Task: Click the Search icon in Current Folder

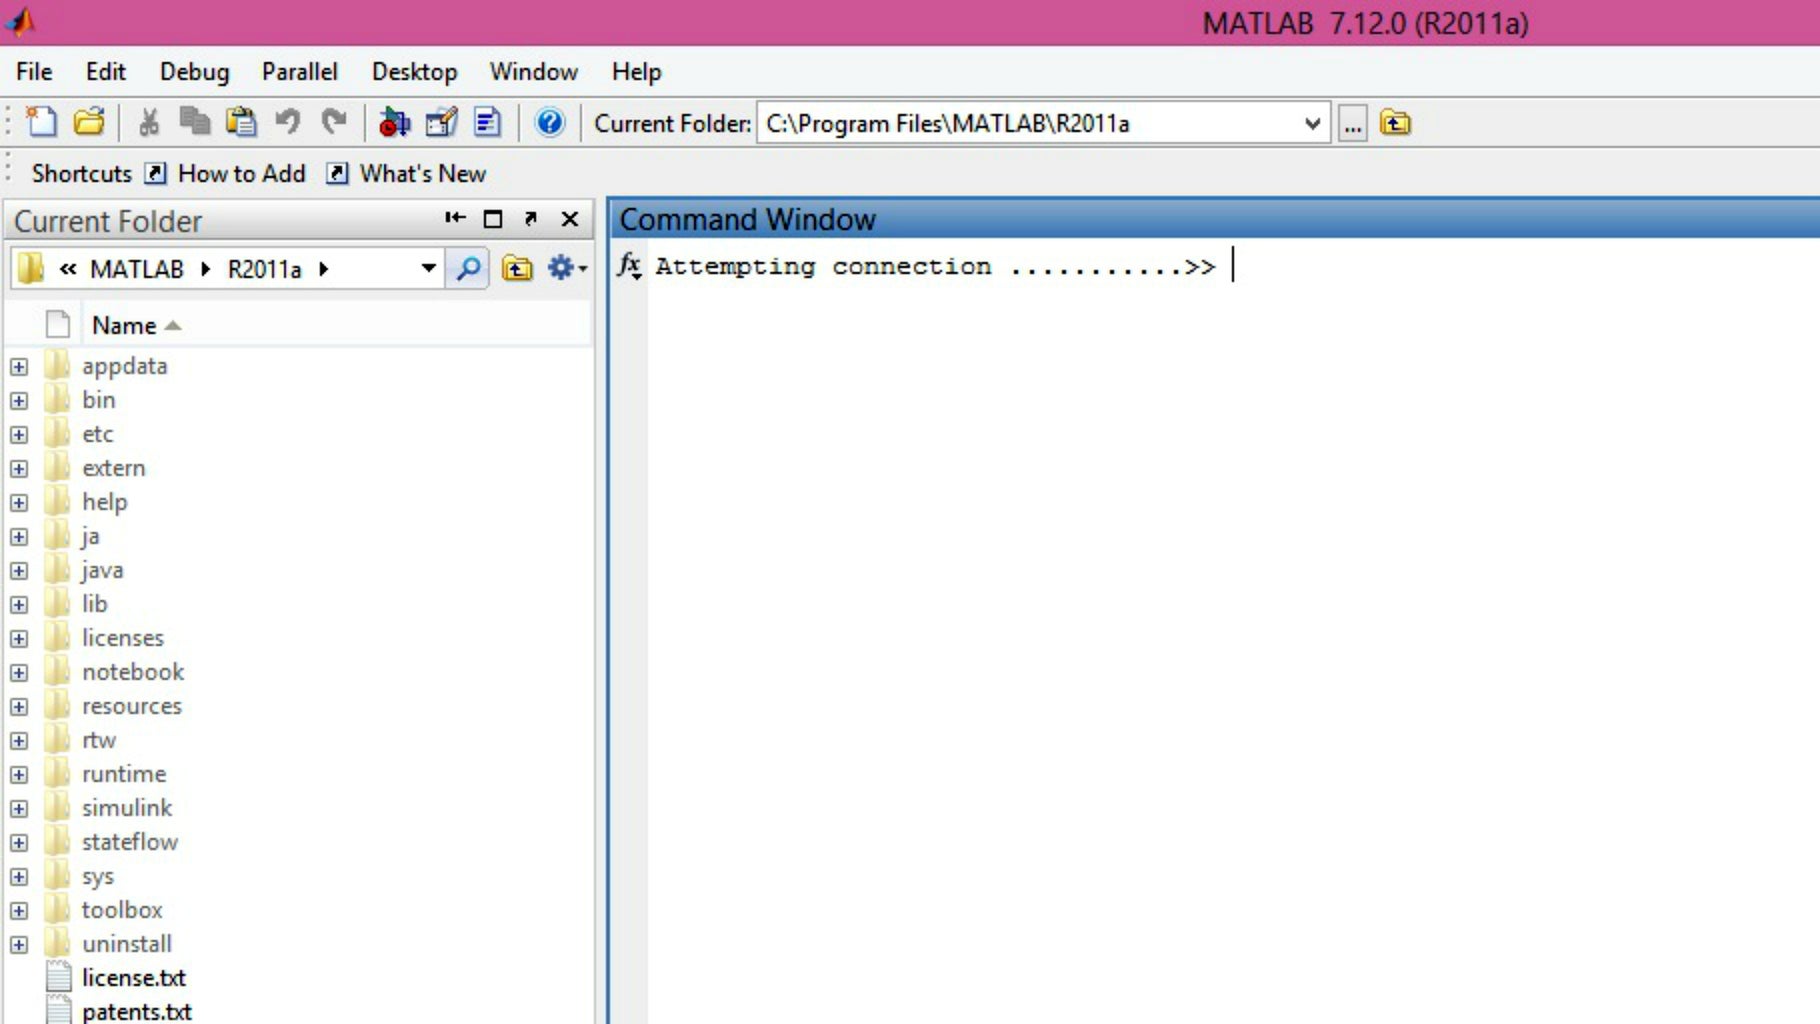Action: click(466, 268)
